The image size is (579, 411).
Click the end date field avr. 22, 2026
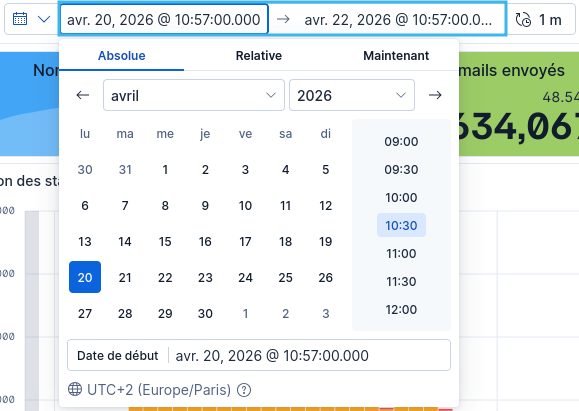click(x=398, y=19)
